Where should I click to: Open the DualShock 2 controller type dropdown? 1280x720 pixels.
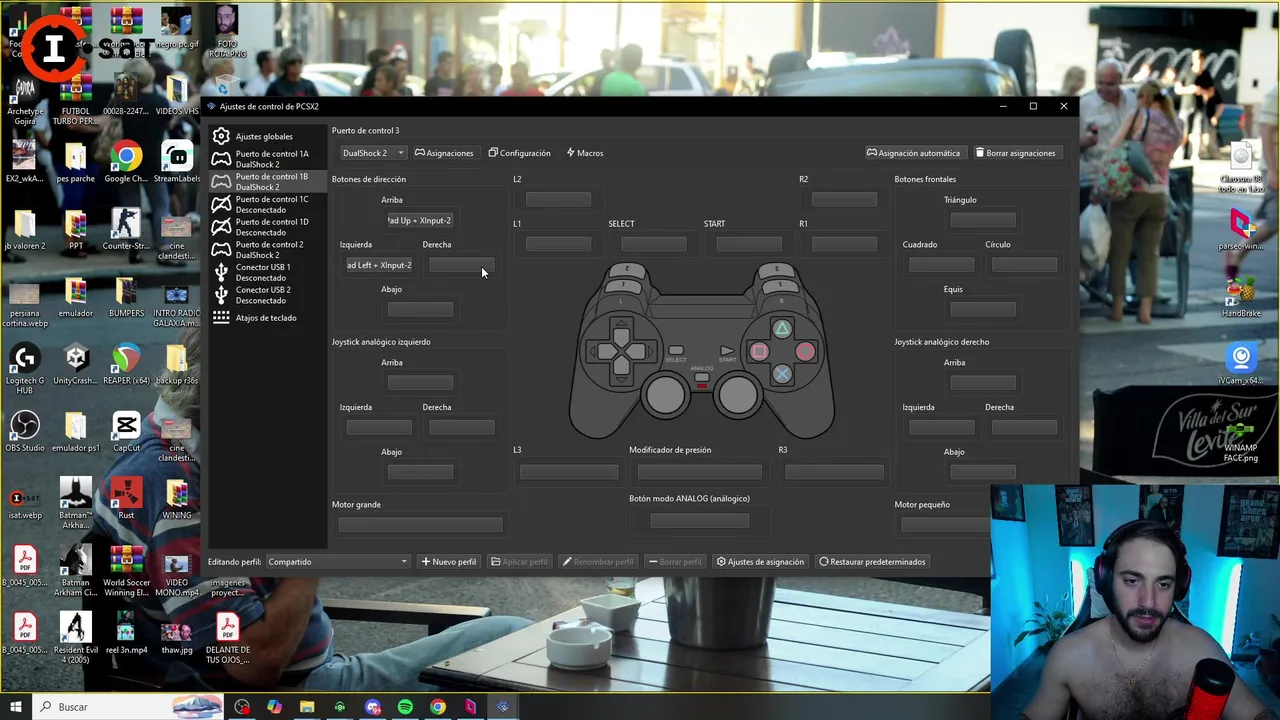click(x=372, y=153)
